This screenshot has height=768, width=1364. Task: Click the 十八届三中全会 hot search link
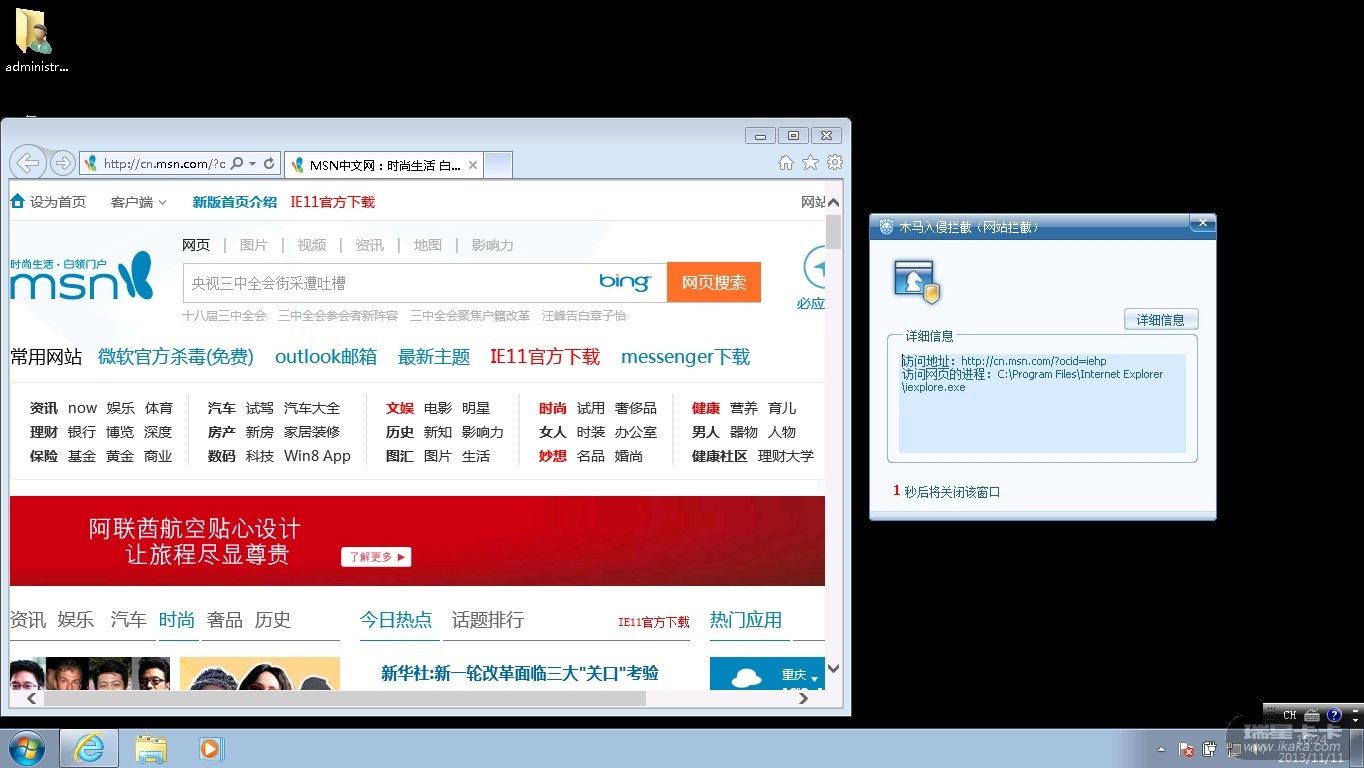click(224, 316)
